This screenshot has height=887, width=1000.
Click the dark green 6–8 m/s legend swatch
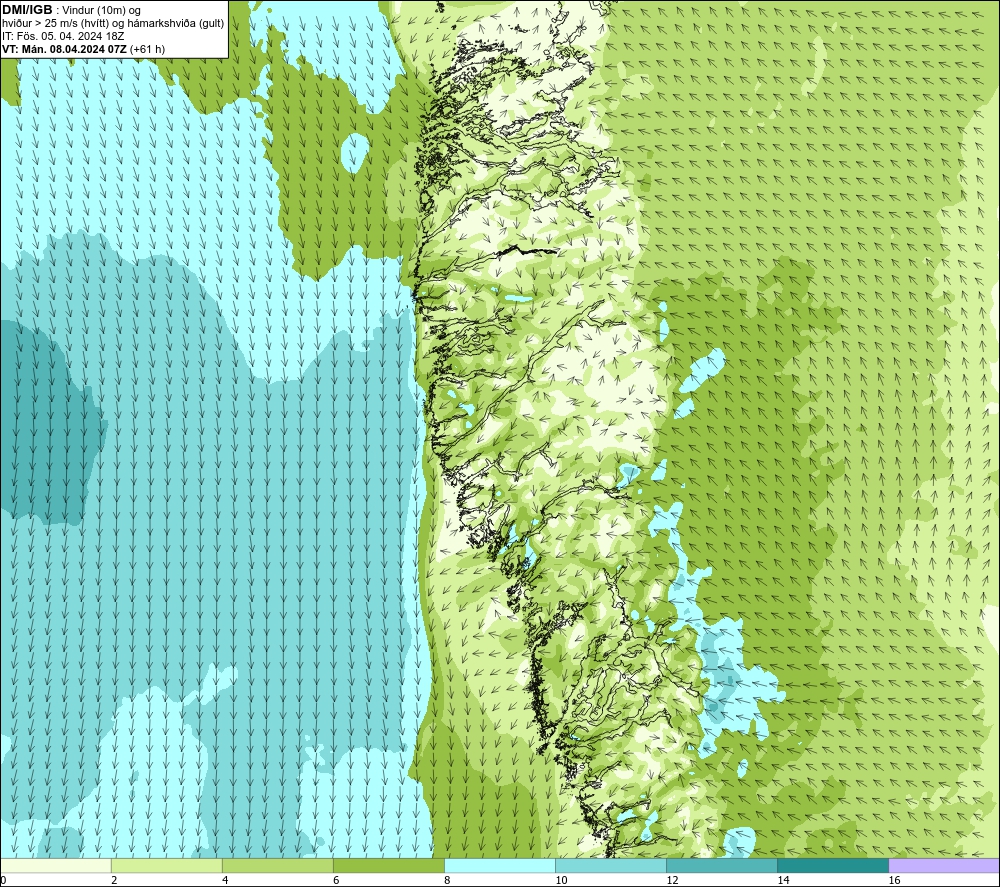point(389,865)
